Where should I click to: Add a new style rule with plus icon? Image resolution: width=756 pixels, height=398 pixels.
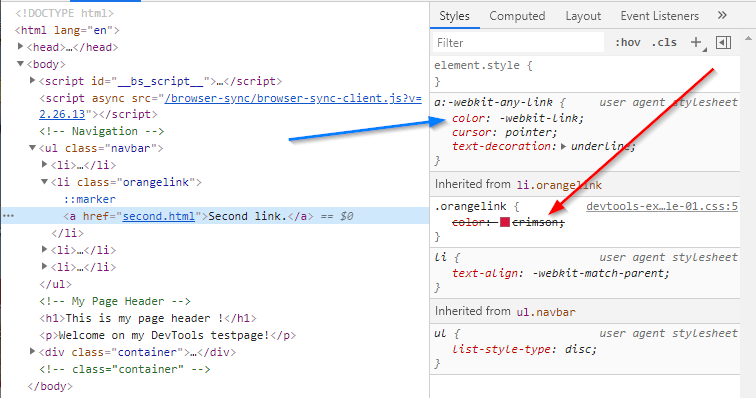click(x=696, y=42)
